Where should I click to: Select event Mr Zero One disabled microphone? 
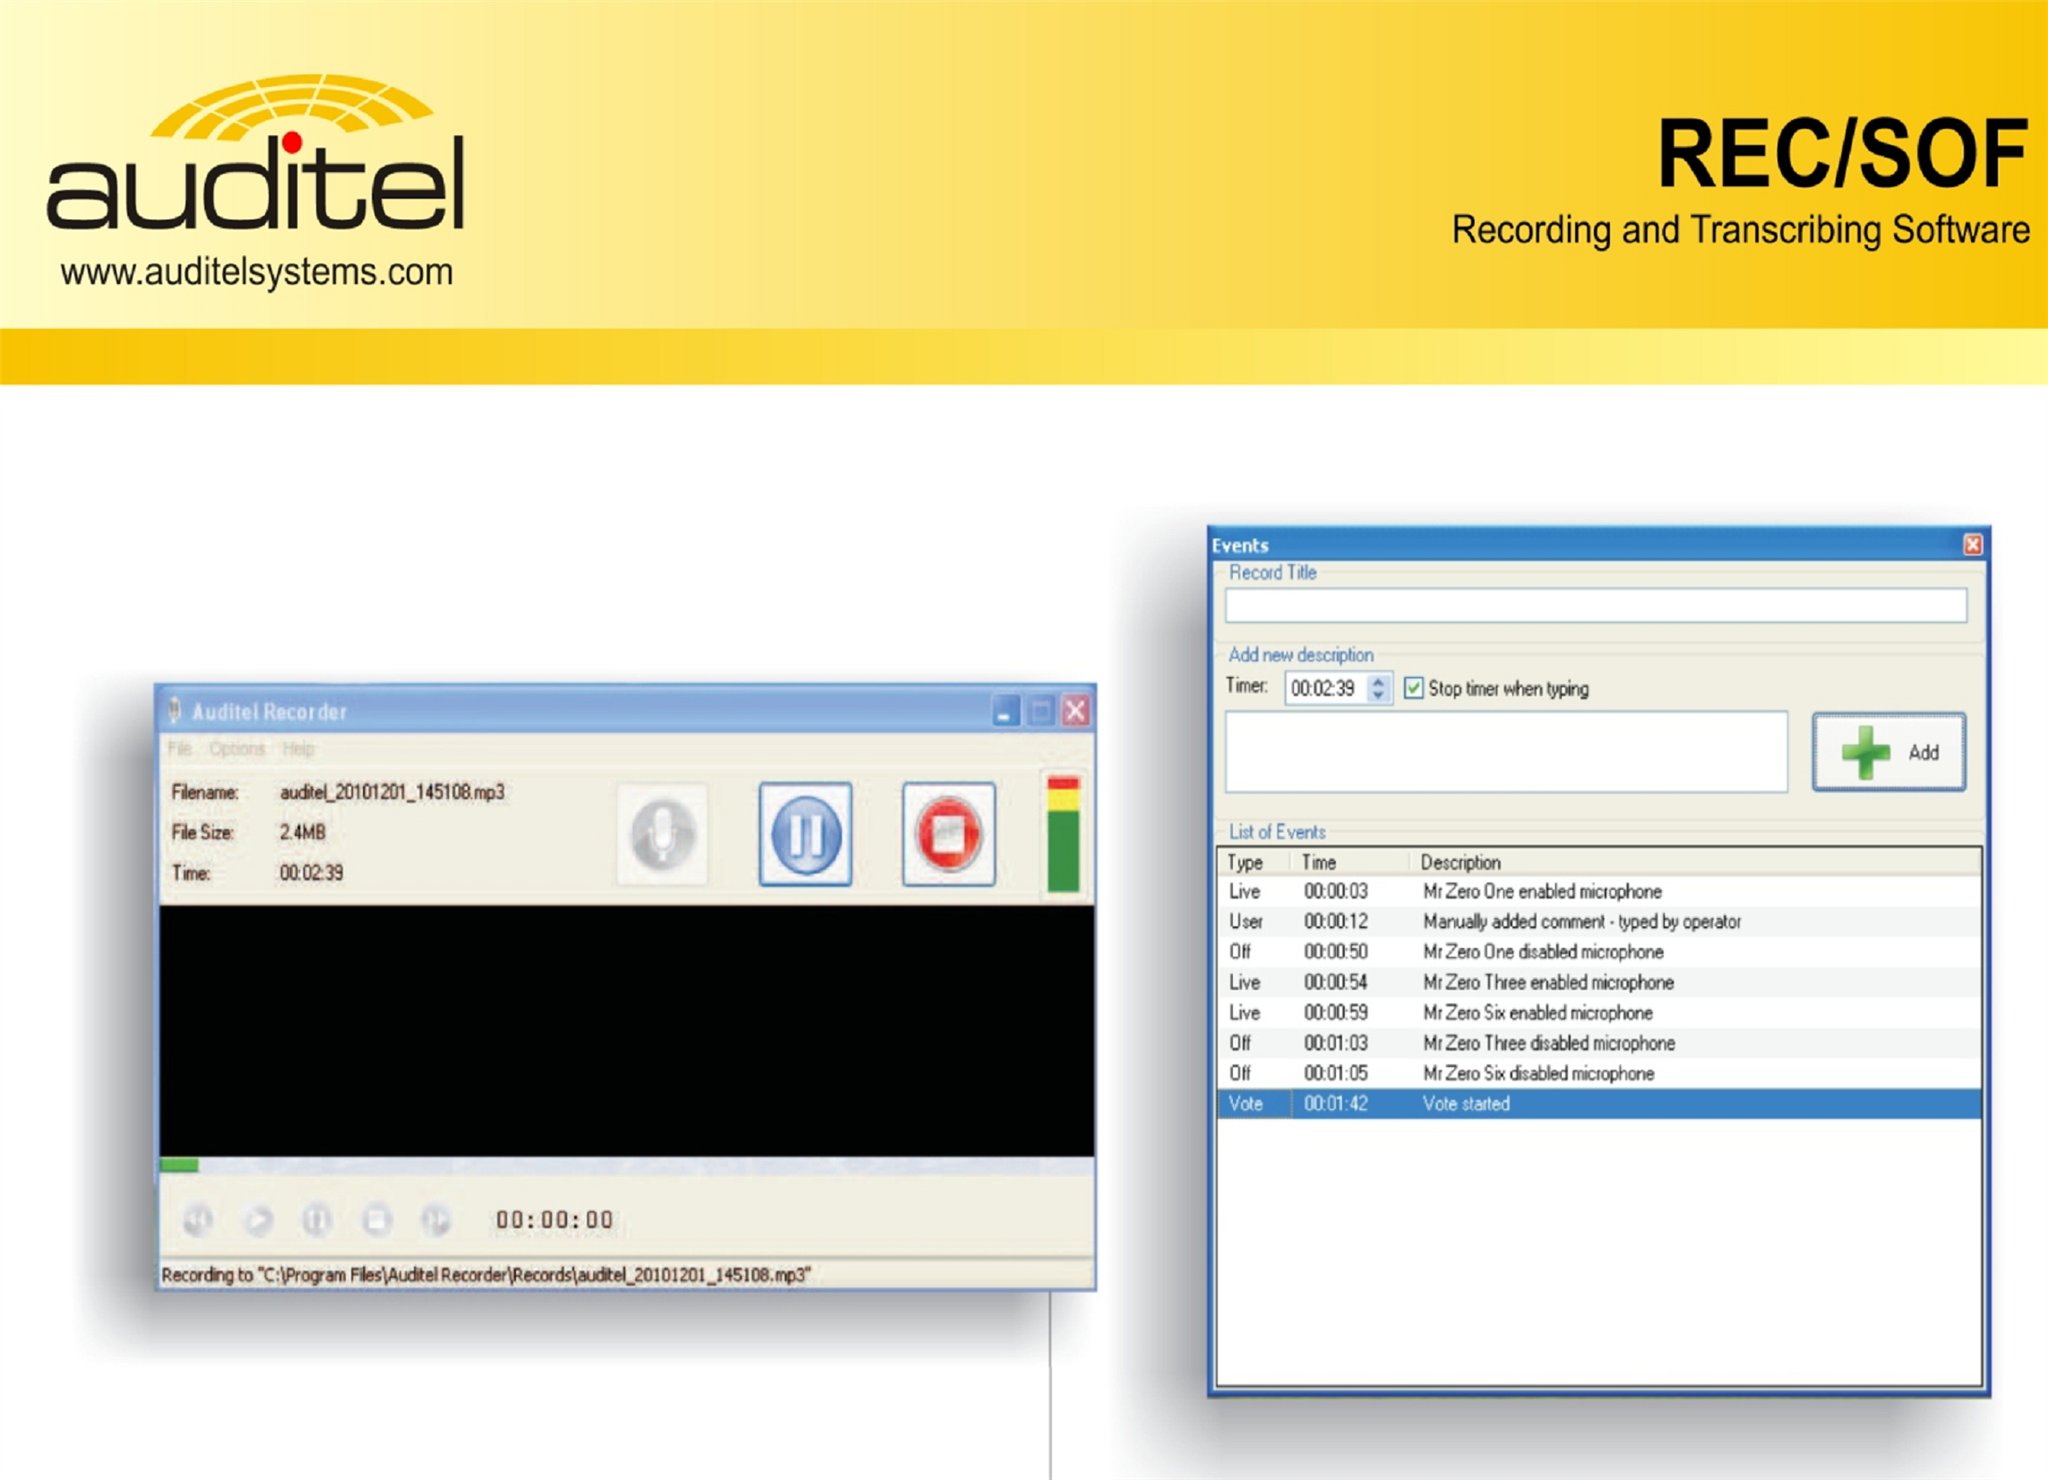tap(1599, 952)
